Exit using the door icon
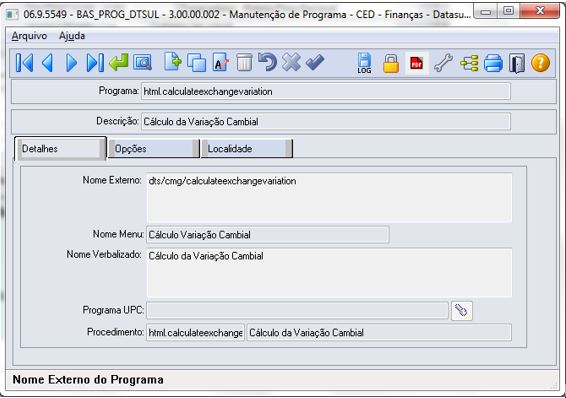This screenshot has width=566, height=398. click(x=517, y=63)
